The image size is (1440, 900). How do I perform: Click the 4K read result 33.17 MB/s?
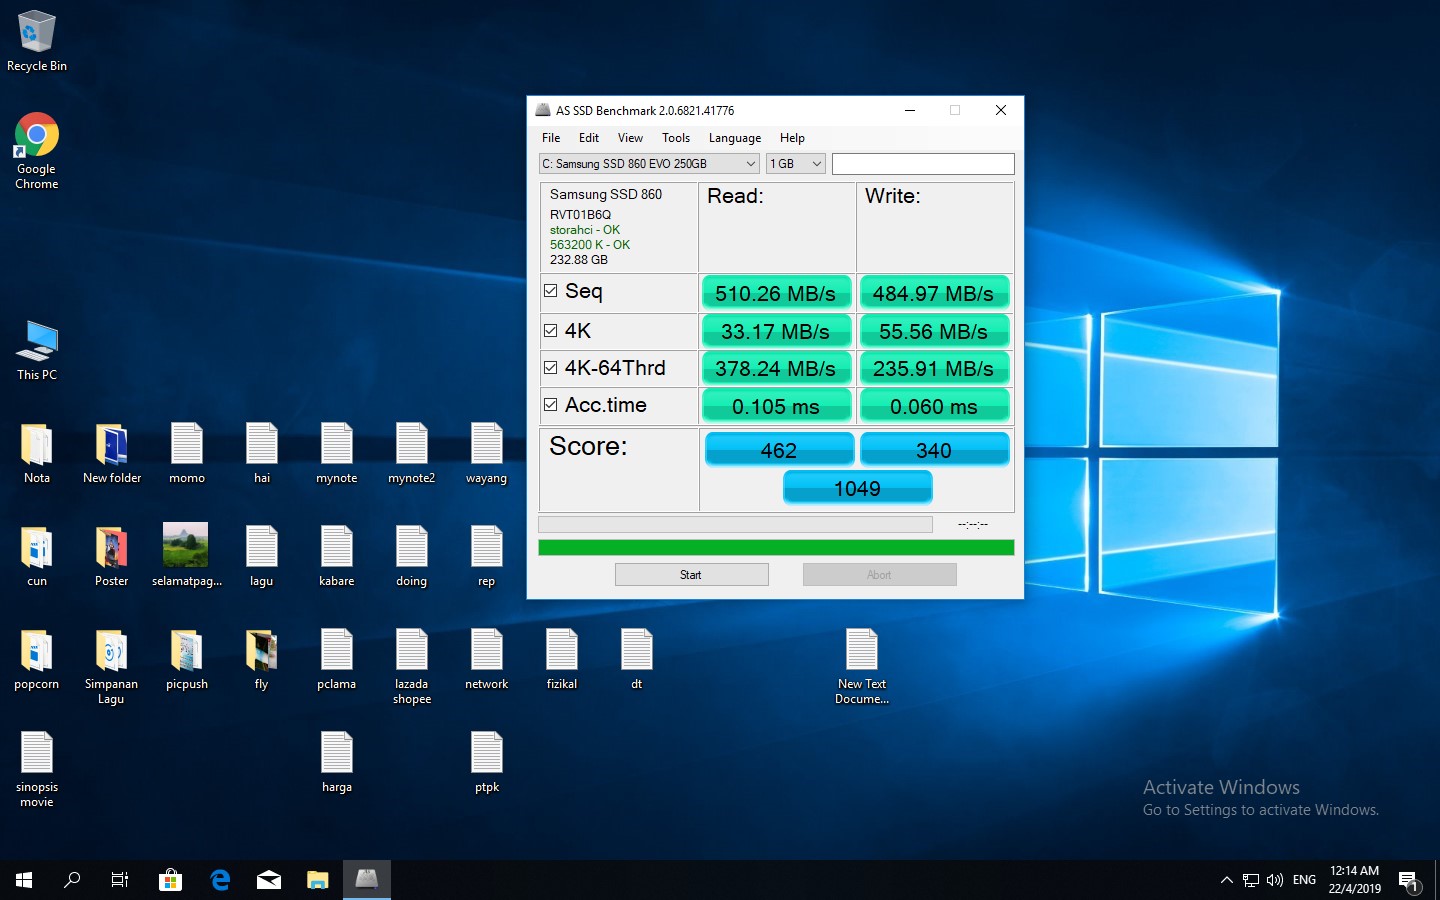click(776, 331)
